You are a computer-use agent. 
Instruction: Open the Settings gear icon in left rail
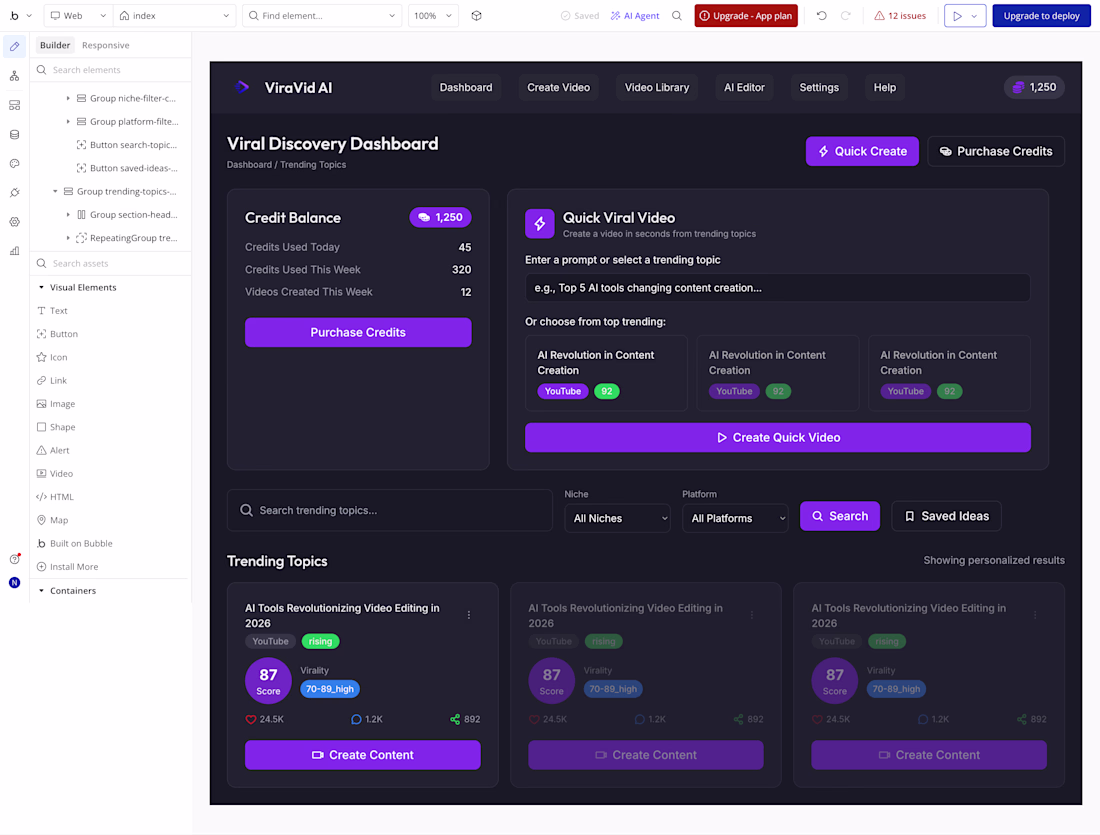coord(15,222)
